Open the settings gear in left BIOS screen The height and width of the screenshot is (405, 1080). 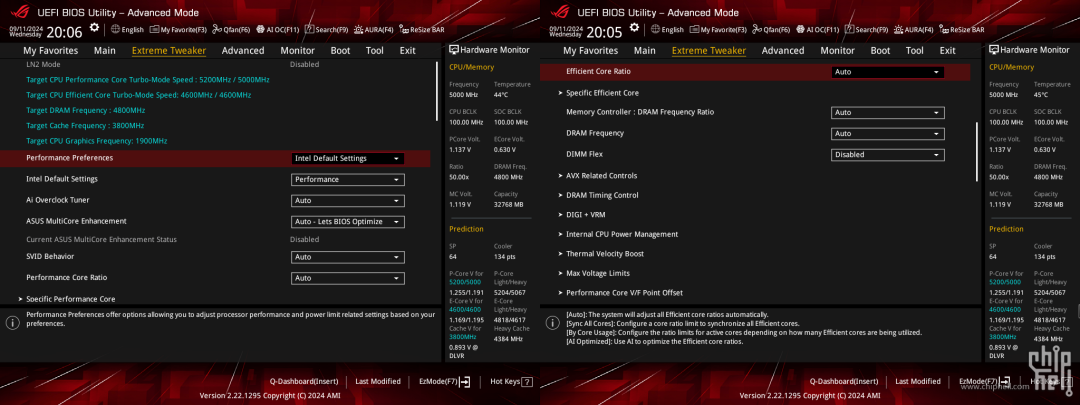point(94,28)
